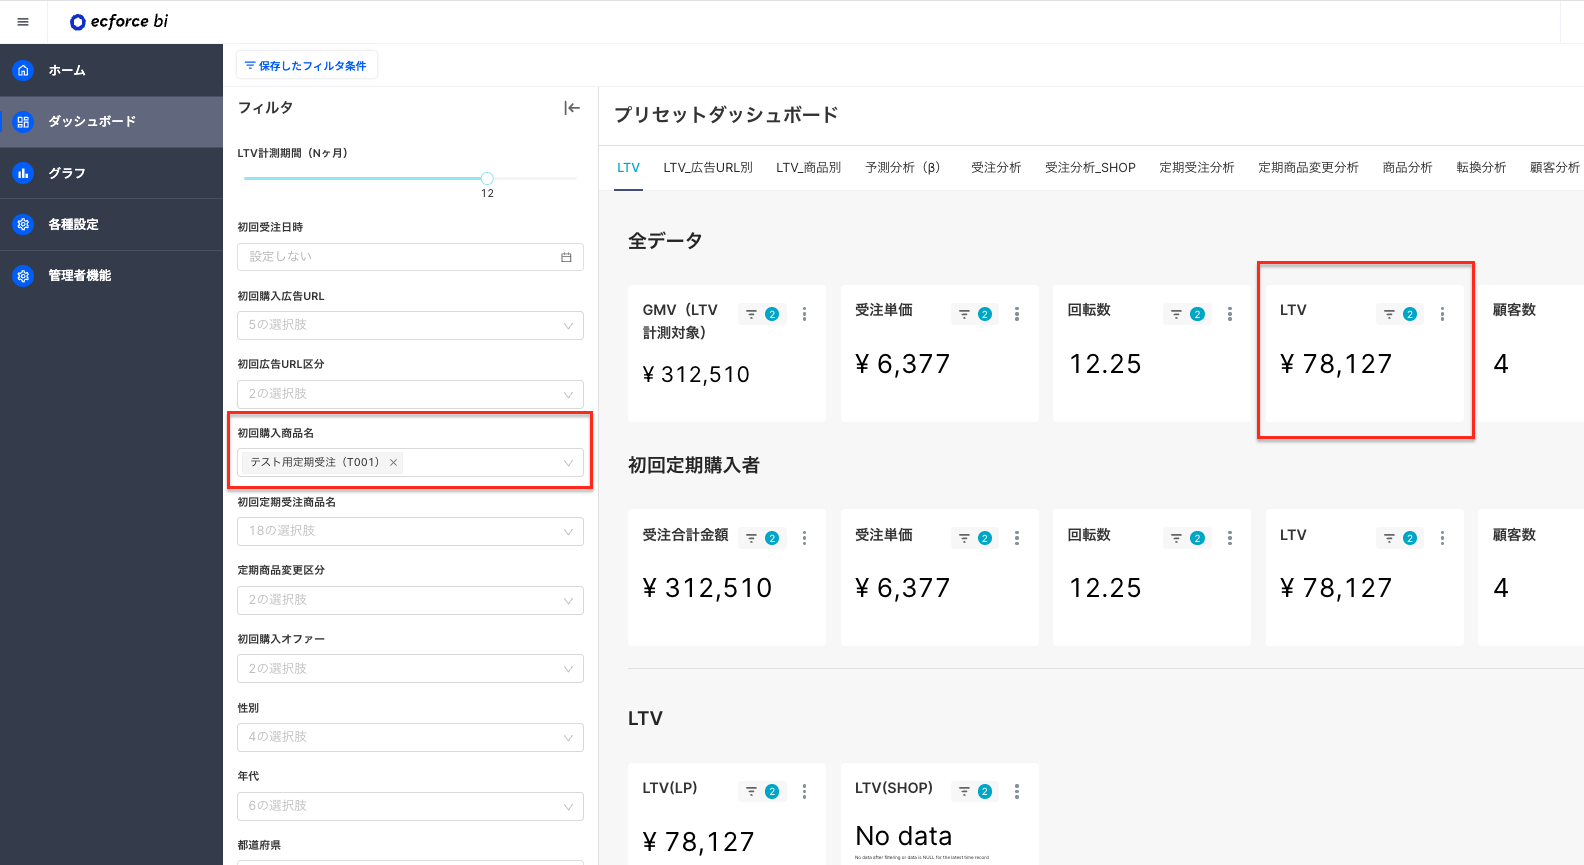Open more options on 全データ 受注単価 card
Viewport: 1584px width, 865px height.
point(1017,314)
